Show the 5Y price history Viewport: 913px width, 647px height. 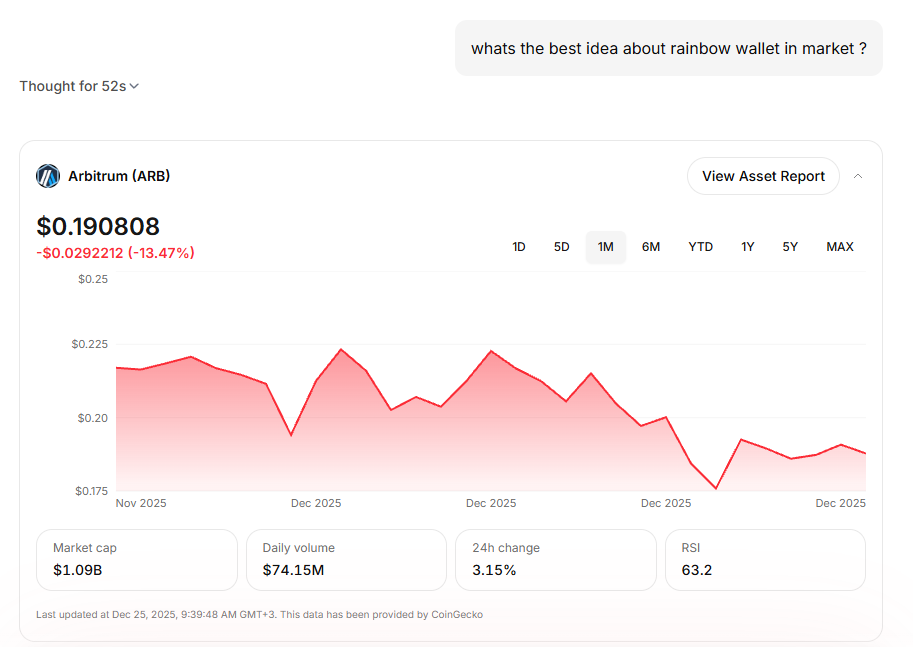click(x=790, y=247)
